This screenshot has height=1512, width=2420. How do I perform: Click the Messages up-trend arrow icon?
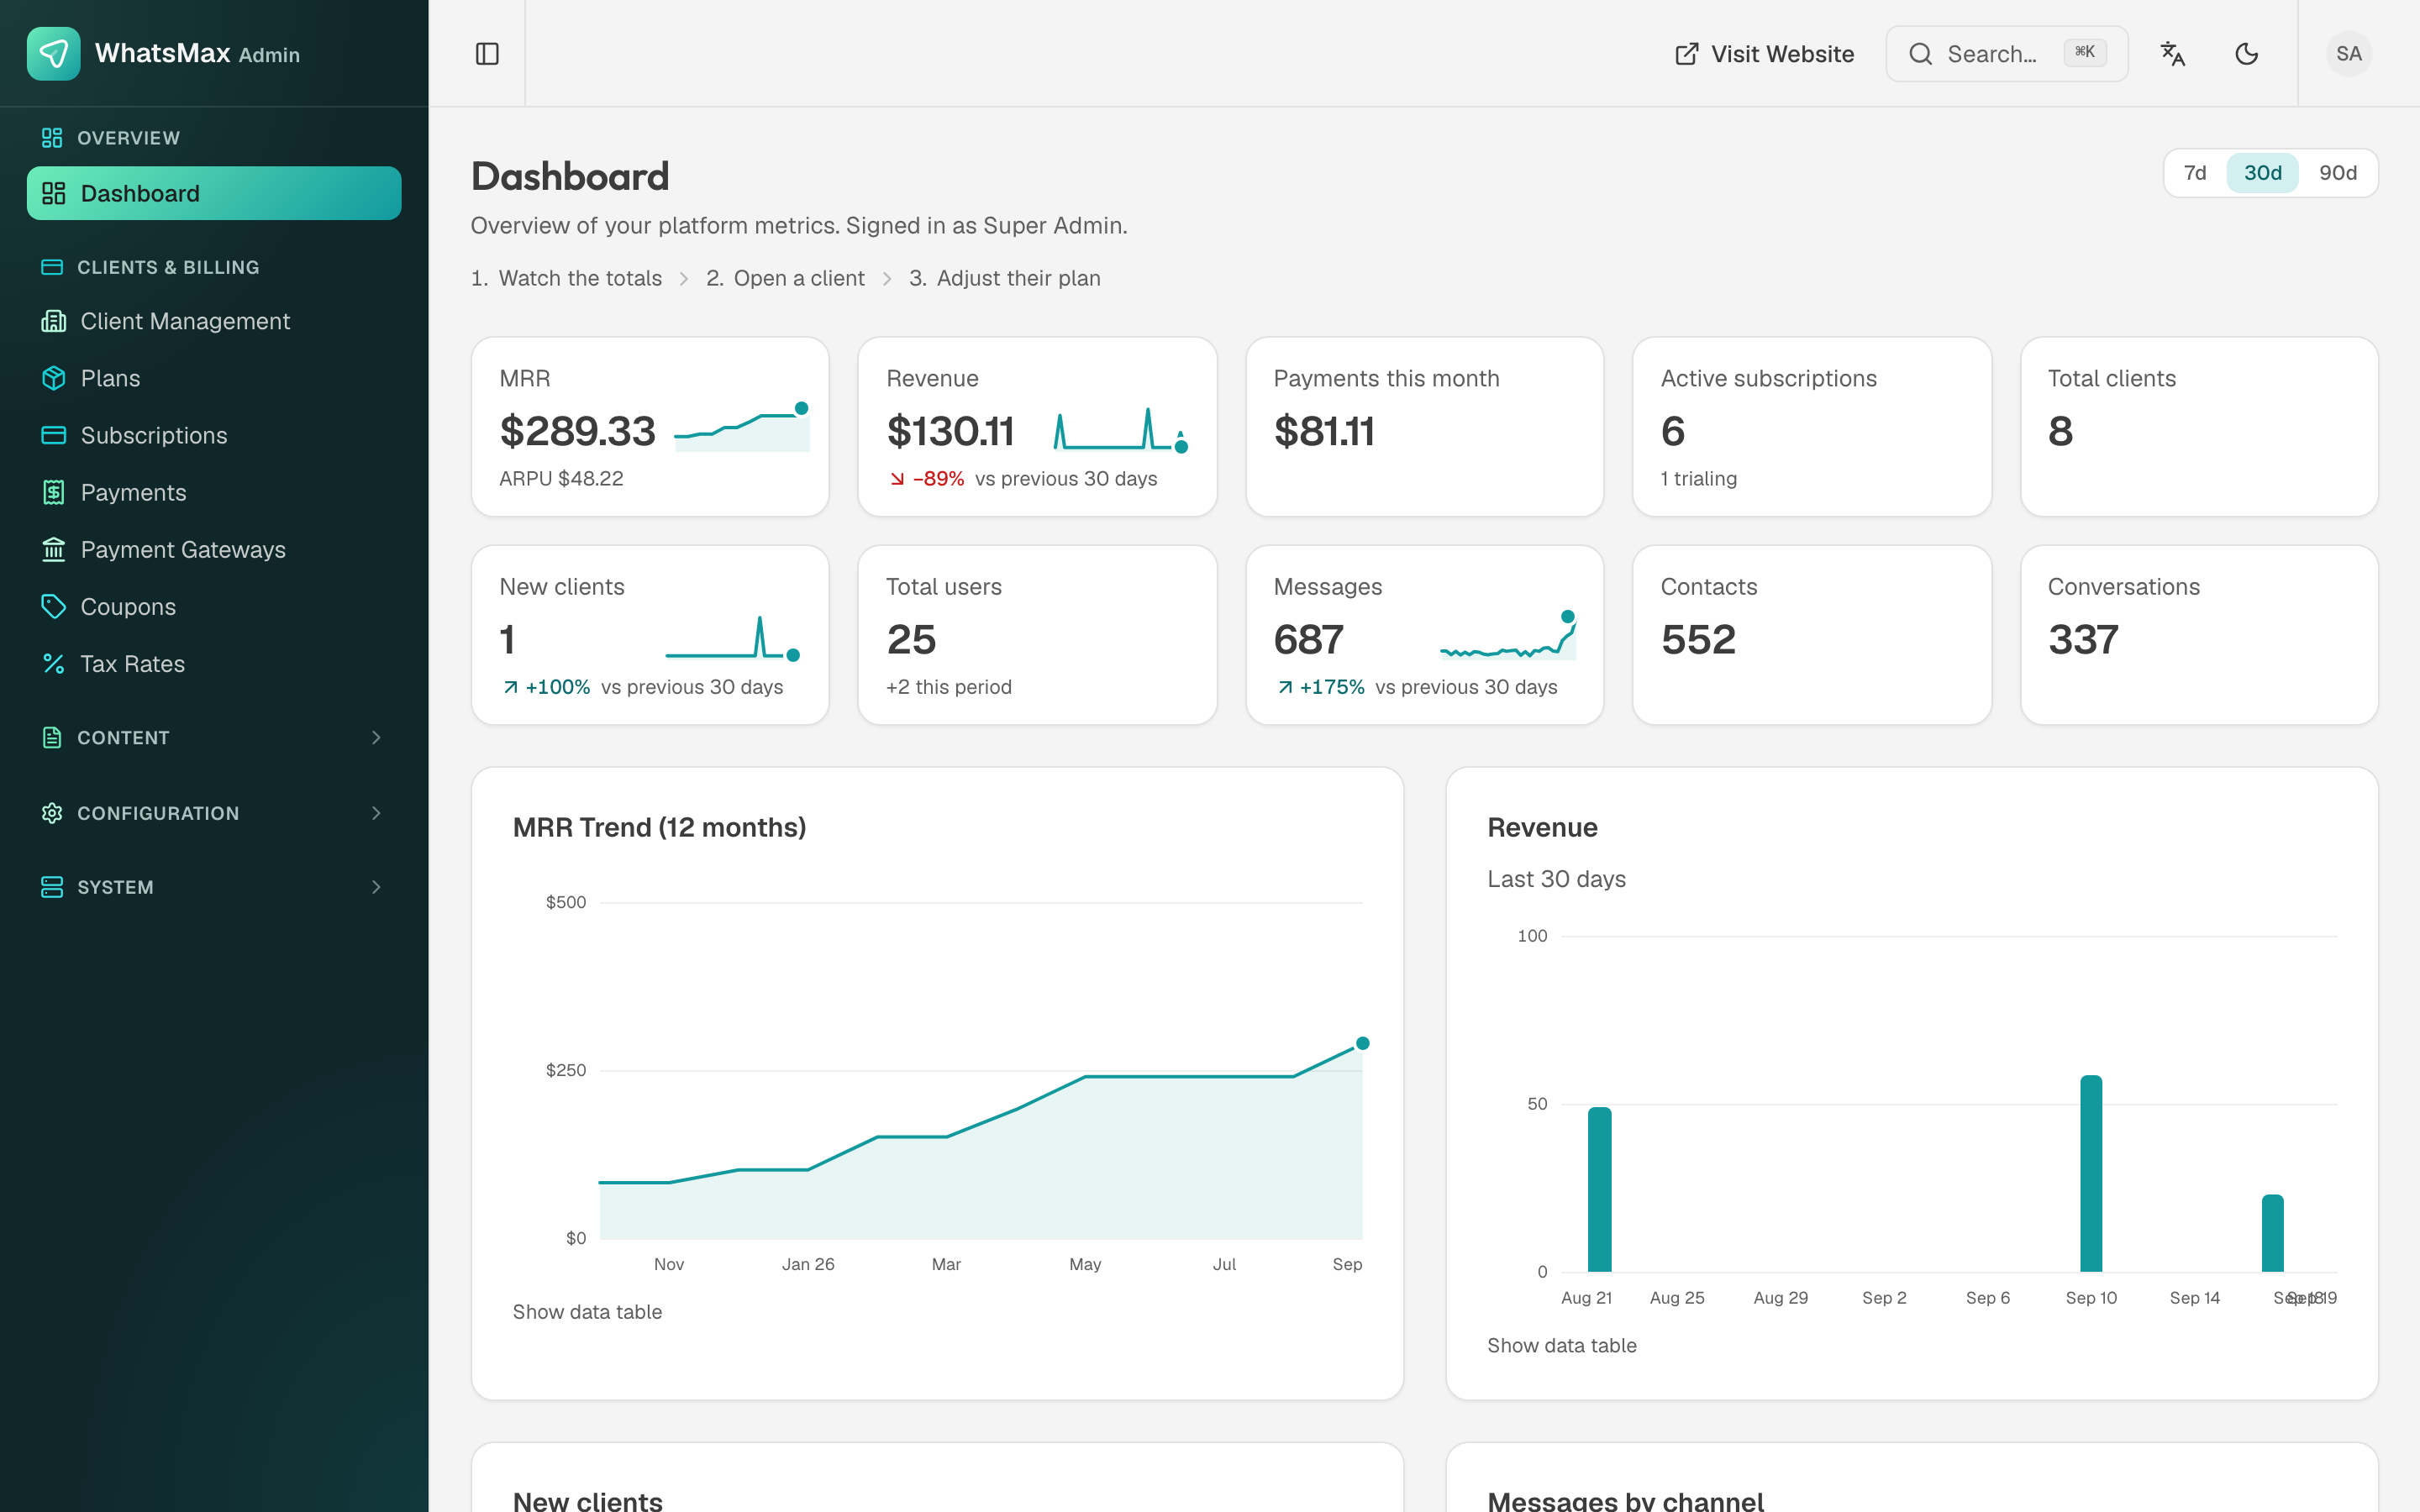tap(1285, 687)
